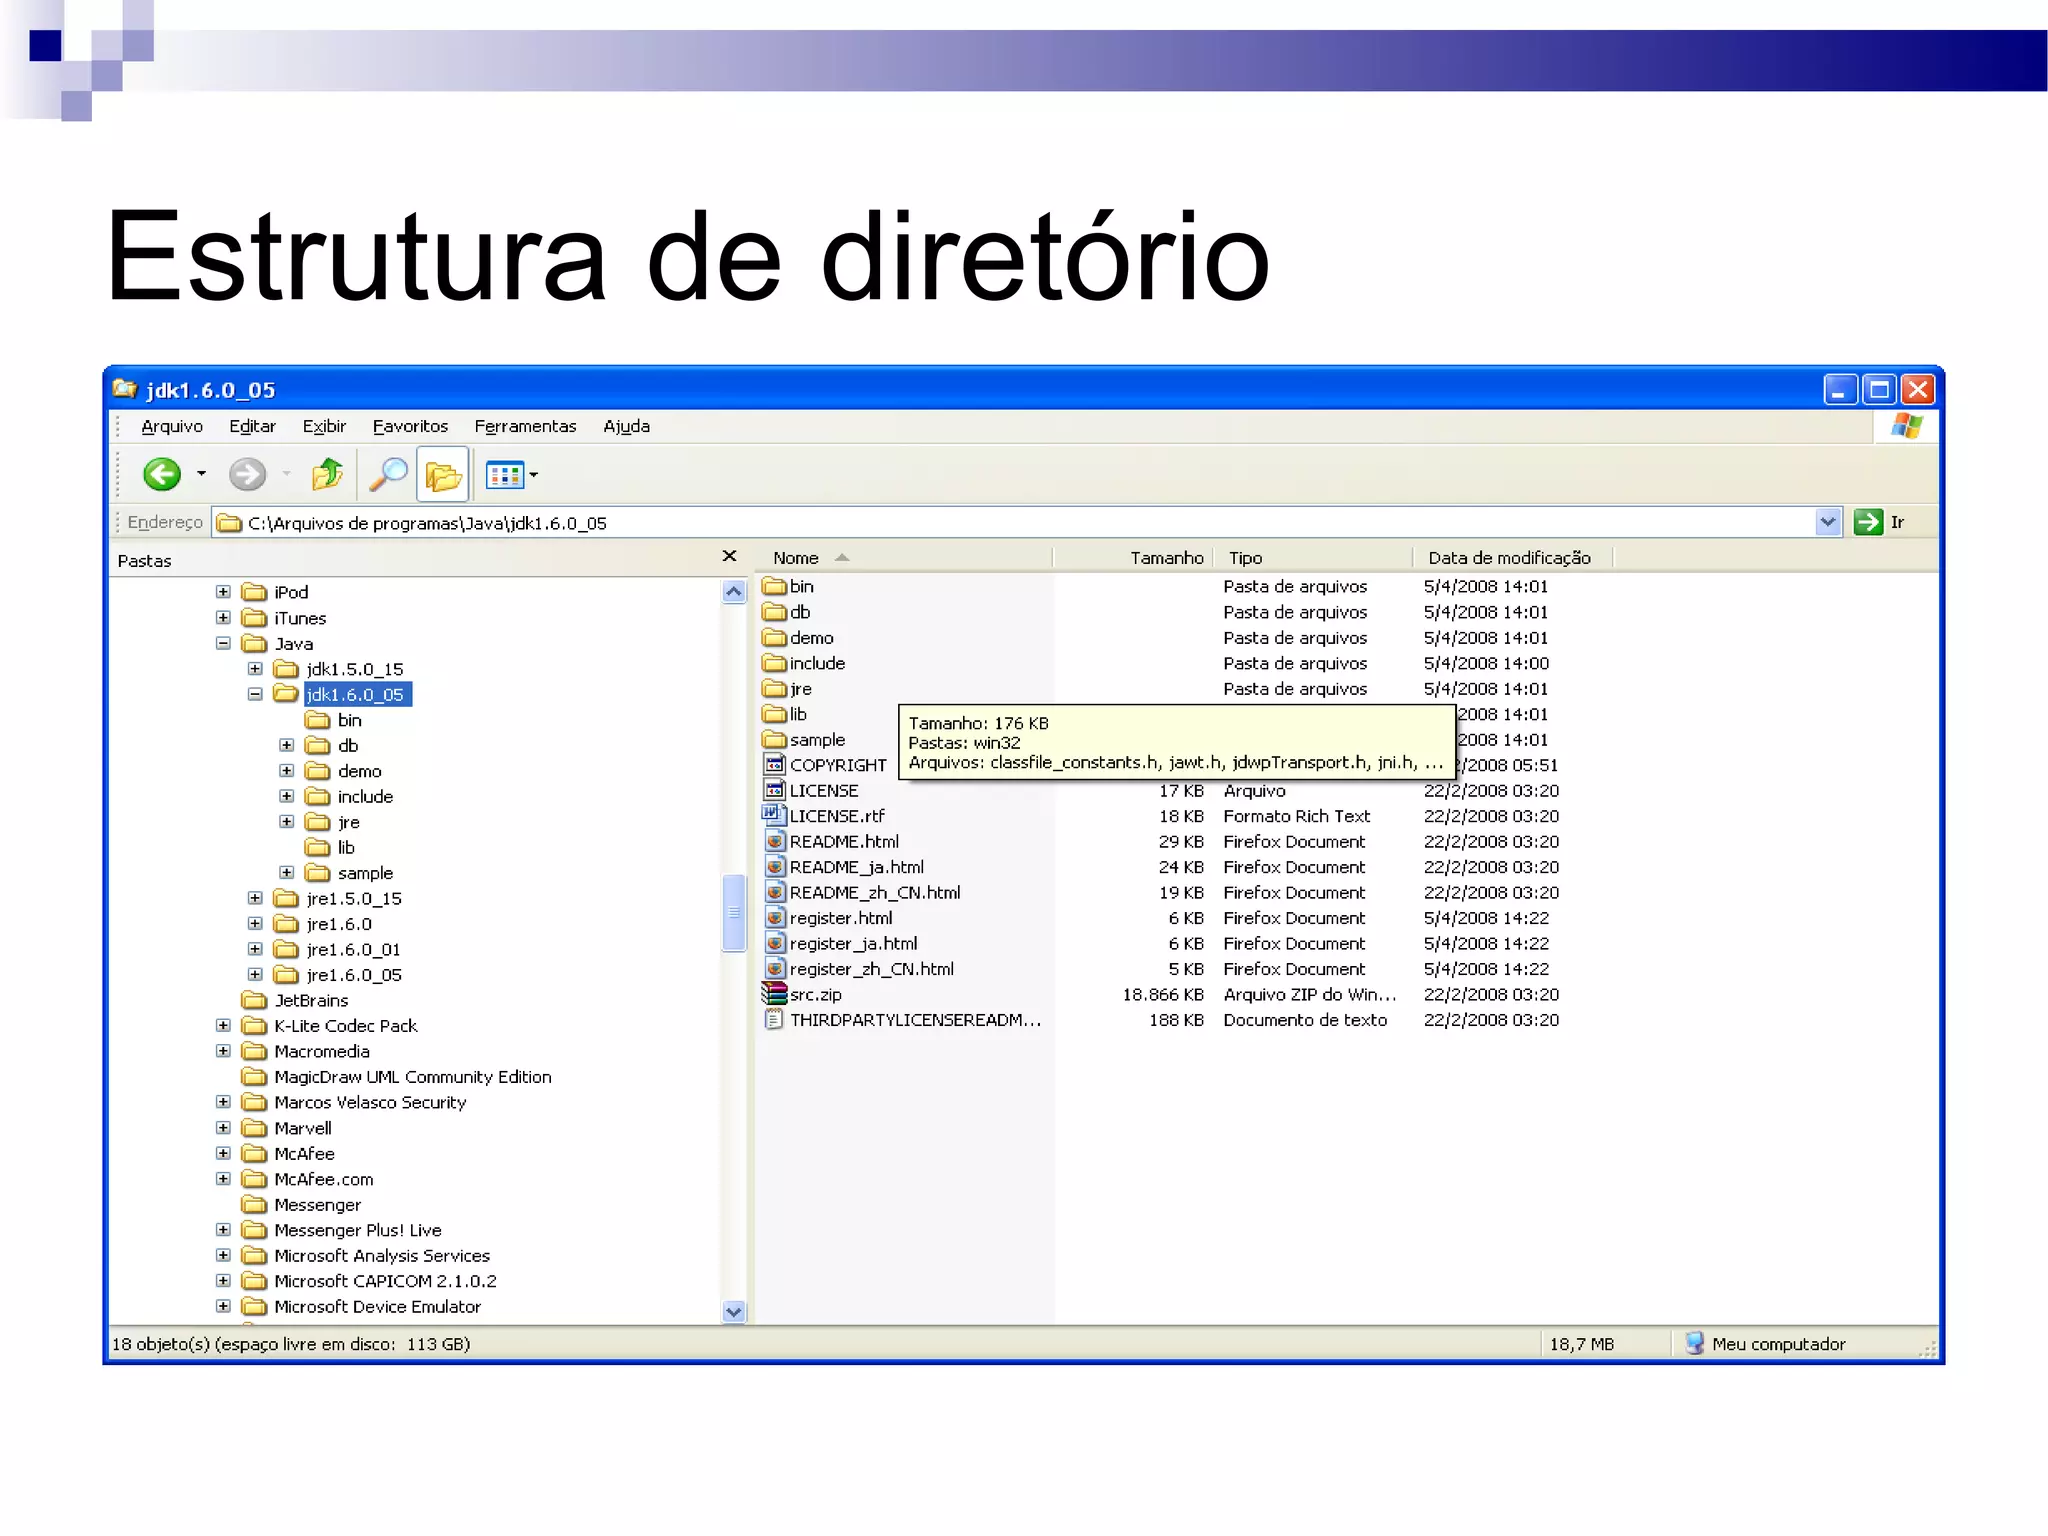This screenshot has height=1536, width=2048.
Task: Select the jre folder icon in file list
Action: [x=774, y=688]
